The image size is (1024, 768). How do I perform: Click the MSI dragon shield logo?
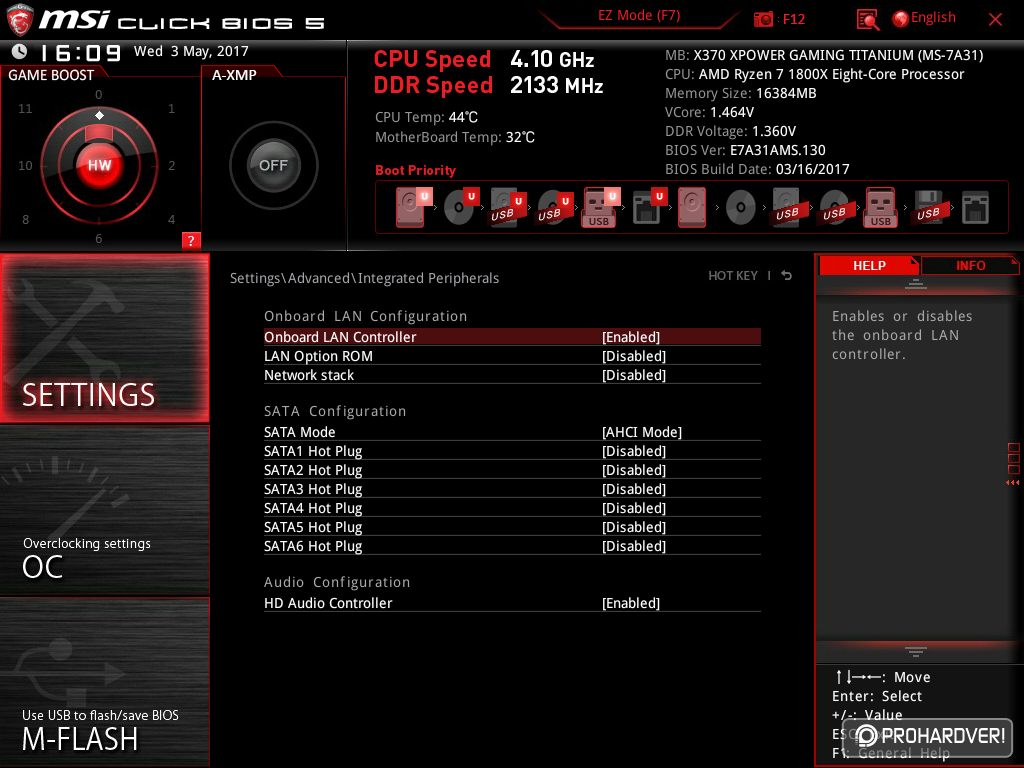20,20
